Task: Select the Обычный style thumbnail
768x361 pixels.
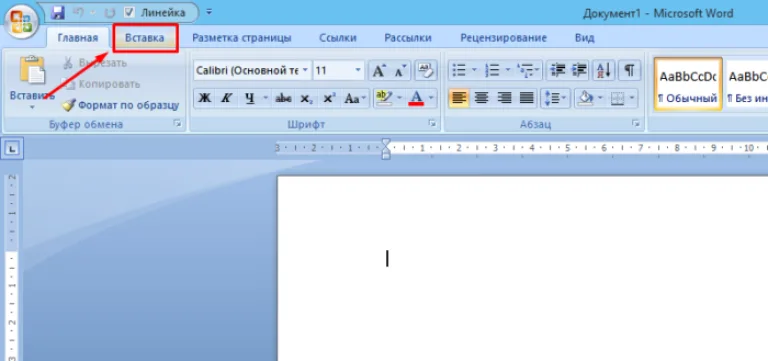Action: tap(688, 84)
